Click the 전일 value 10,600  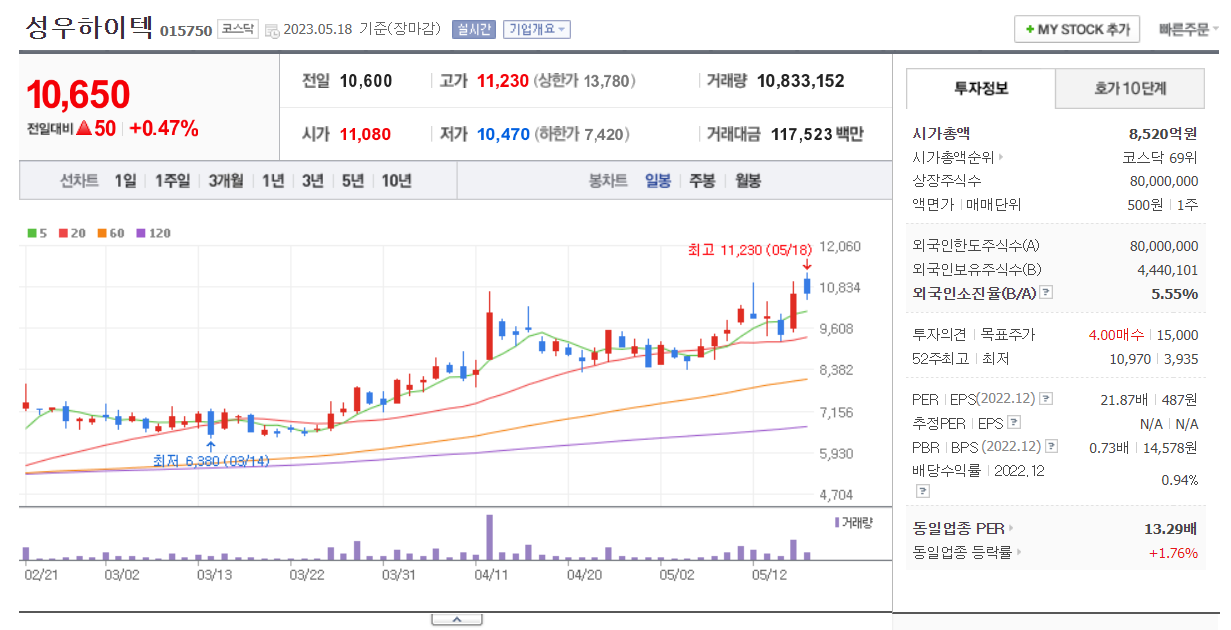coord(366,81)
